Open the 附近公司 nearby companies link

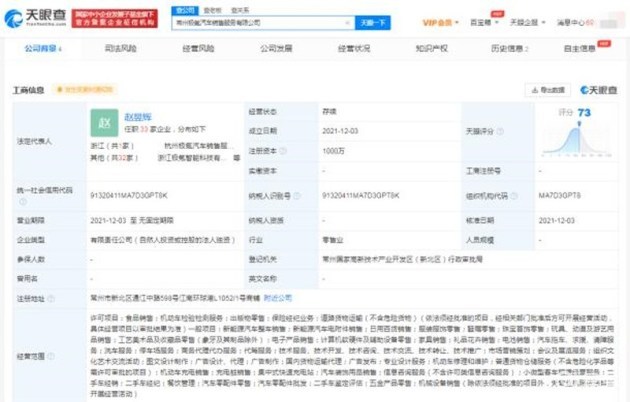point(278,298)
